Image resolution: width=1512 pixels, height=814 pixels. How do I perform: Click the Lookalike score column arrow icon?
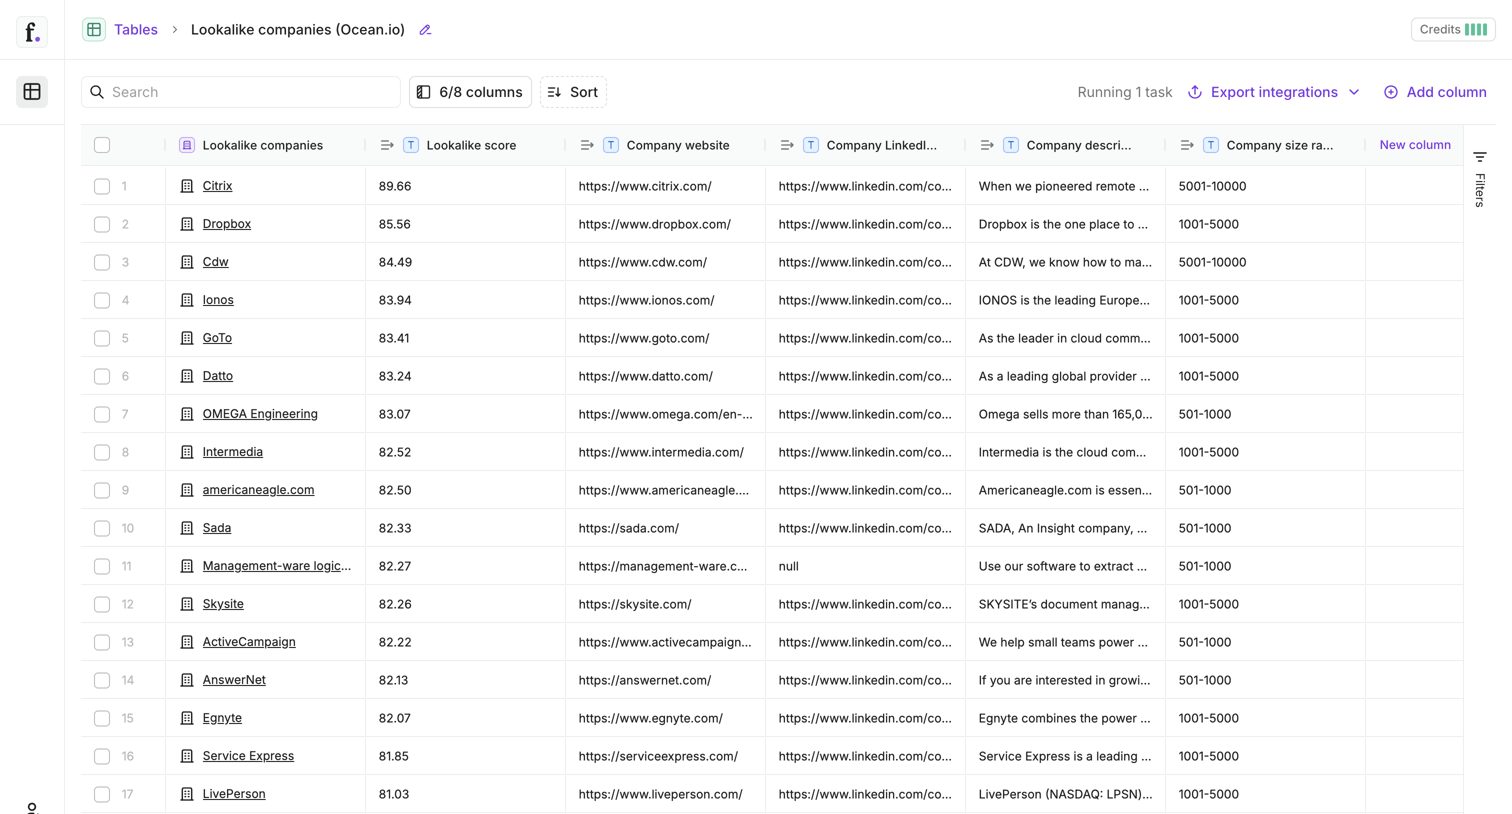pyautogui.click(x=387, y=145)
